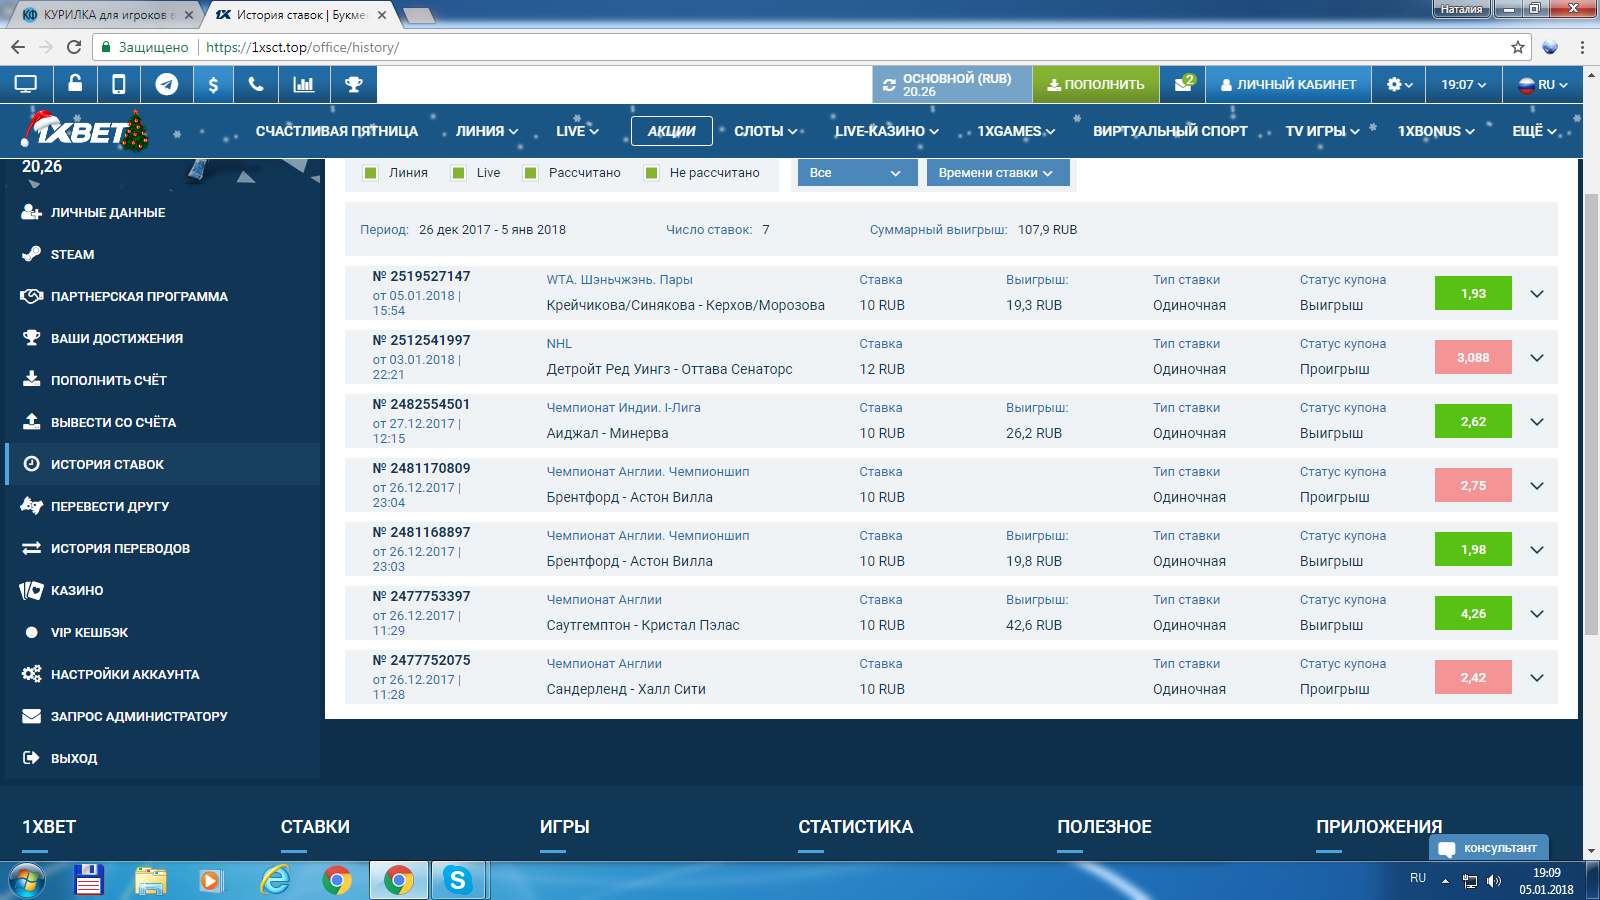
Task: Bookmark this page with the star icon
Action: tap(1518, 47)
